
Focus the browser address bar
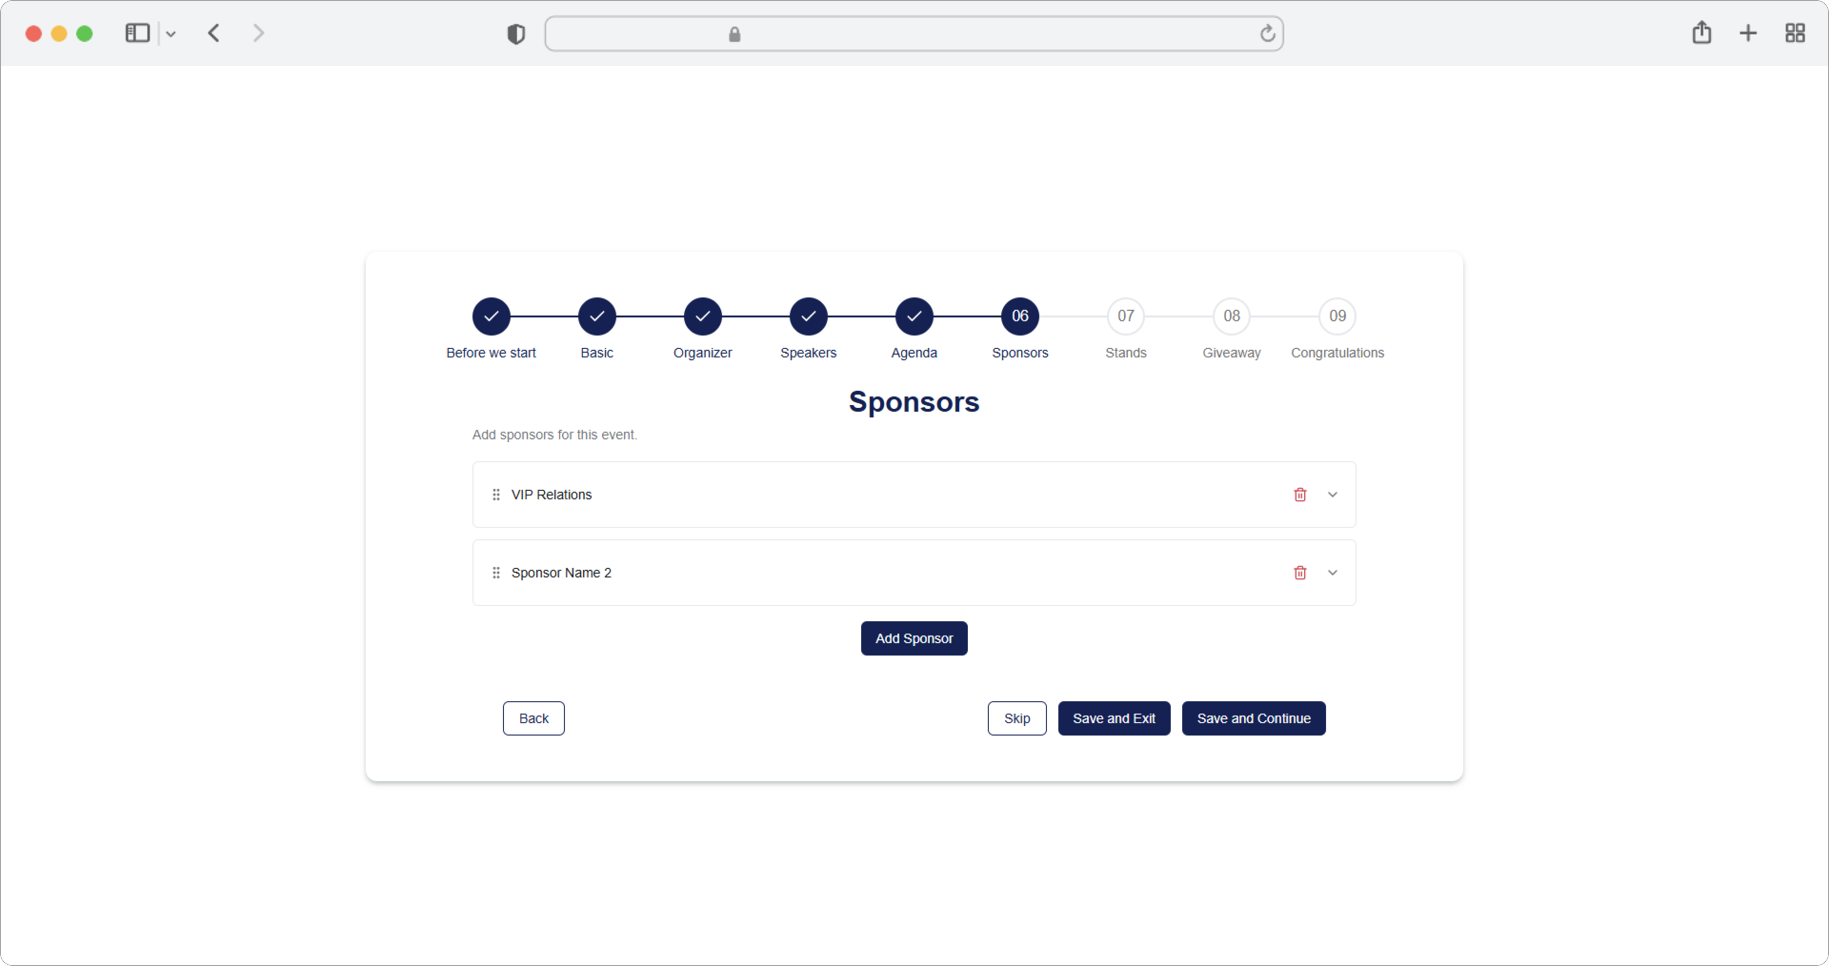tap(913, 34)
